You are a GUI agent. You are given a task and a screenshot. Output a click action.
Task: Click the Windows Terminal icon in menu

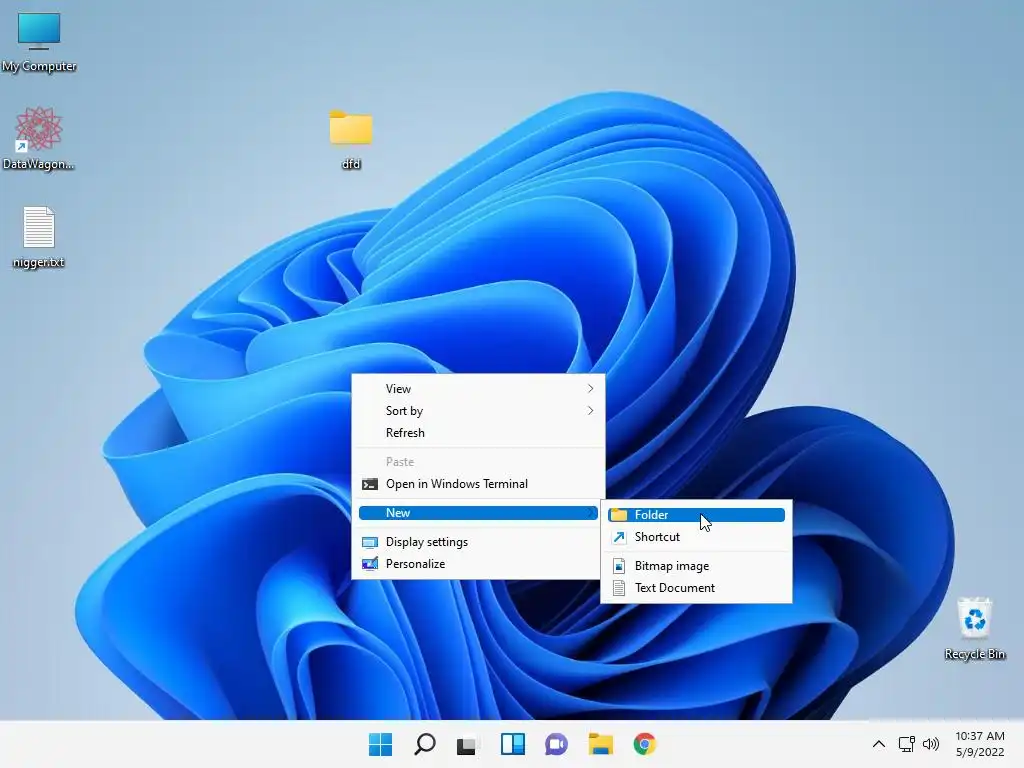click(370, 484)
